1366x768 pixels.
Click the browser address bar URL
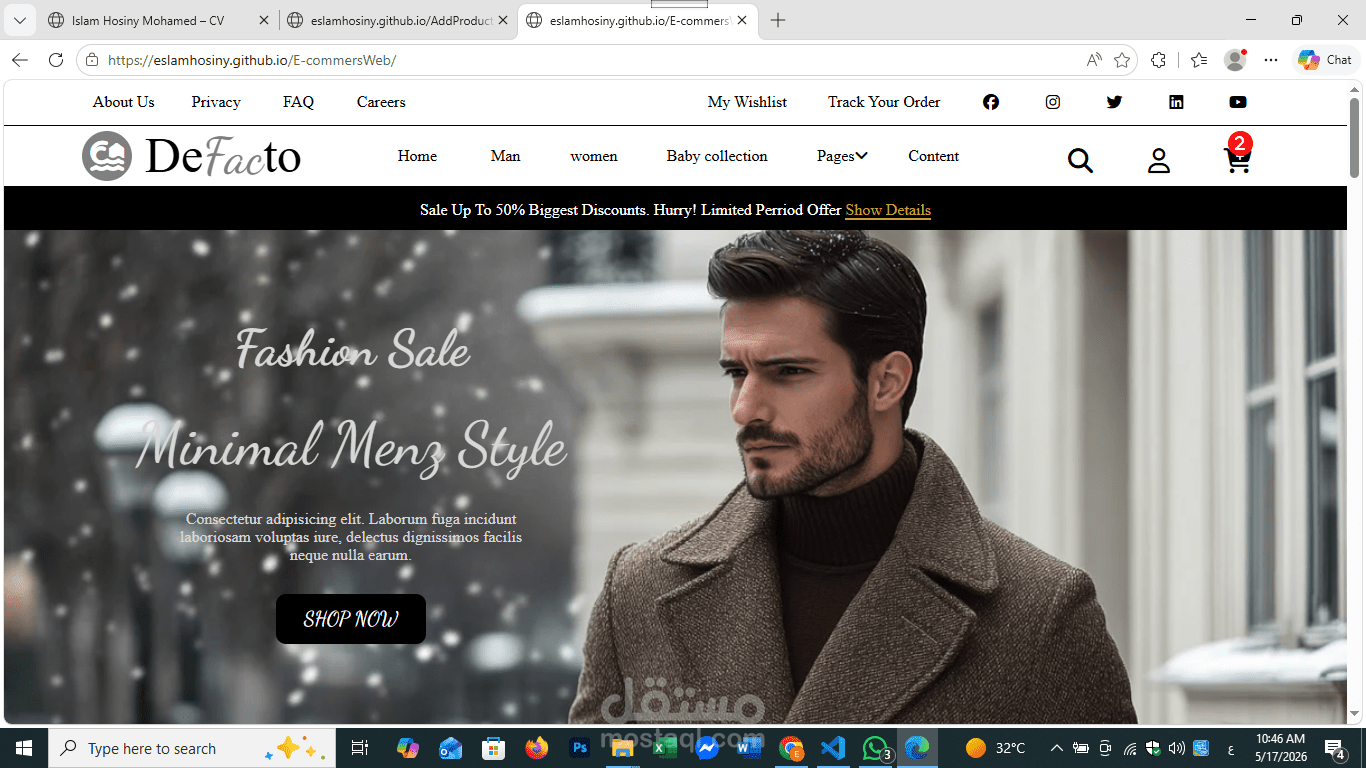pos(252,60)
